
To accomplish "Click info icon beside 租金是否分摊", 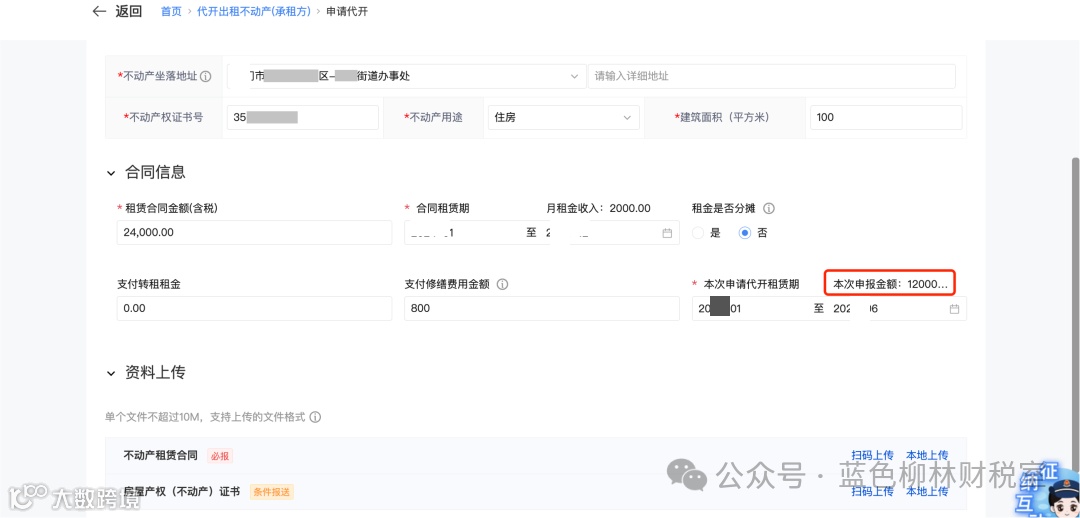I will coord(769,208).
